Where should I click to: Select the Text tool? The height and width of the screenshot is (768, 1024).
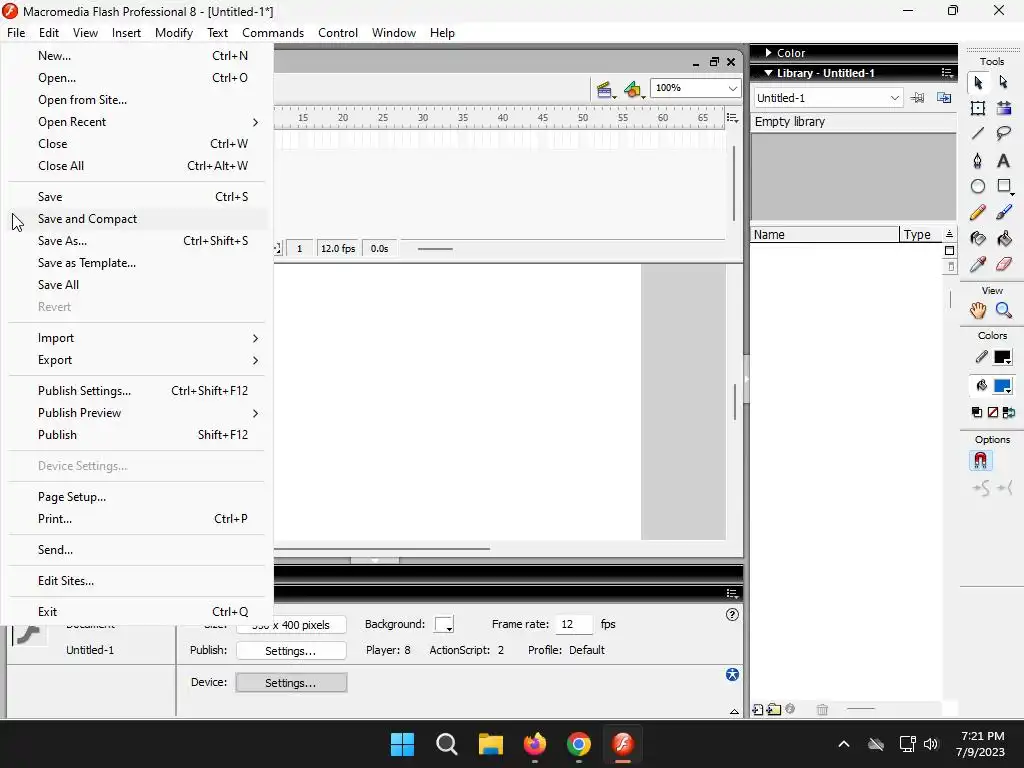point(1004,160)
